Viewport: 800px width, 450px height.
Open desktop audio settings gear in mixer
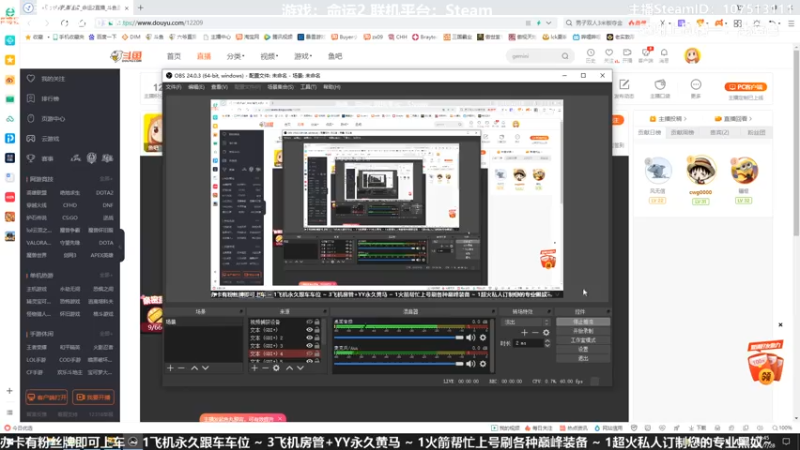click(483, 338)
